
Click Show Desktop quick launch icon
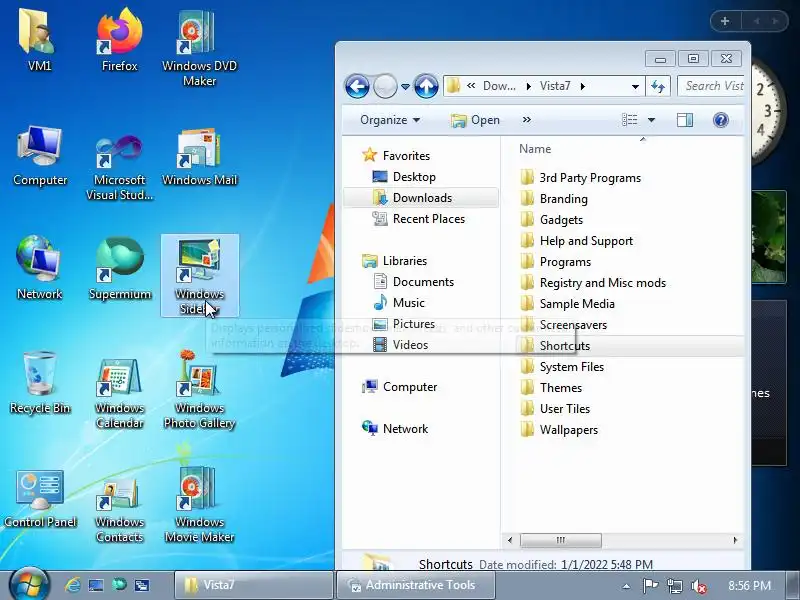(x=96, y=585)
